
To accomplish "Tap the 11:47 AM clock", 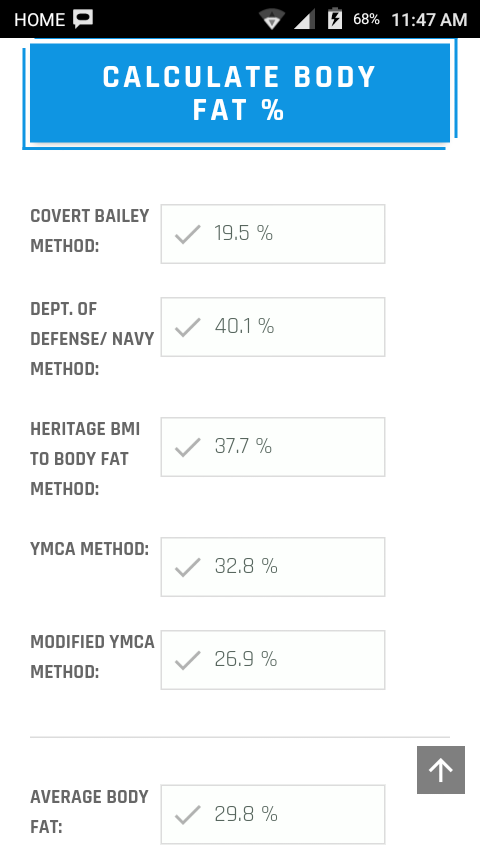I will [x=429, y=20].
